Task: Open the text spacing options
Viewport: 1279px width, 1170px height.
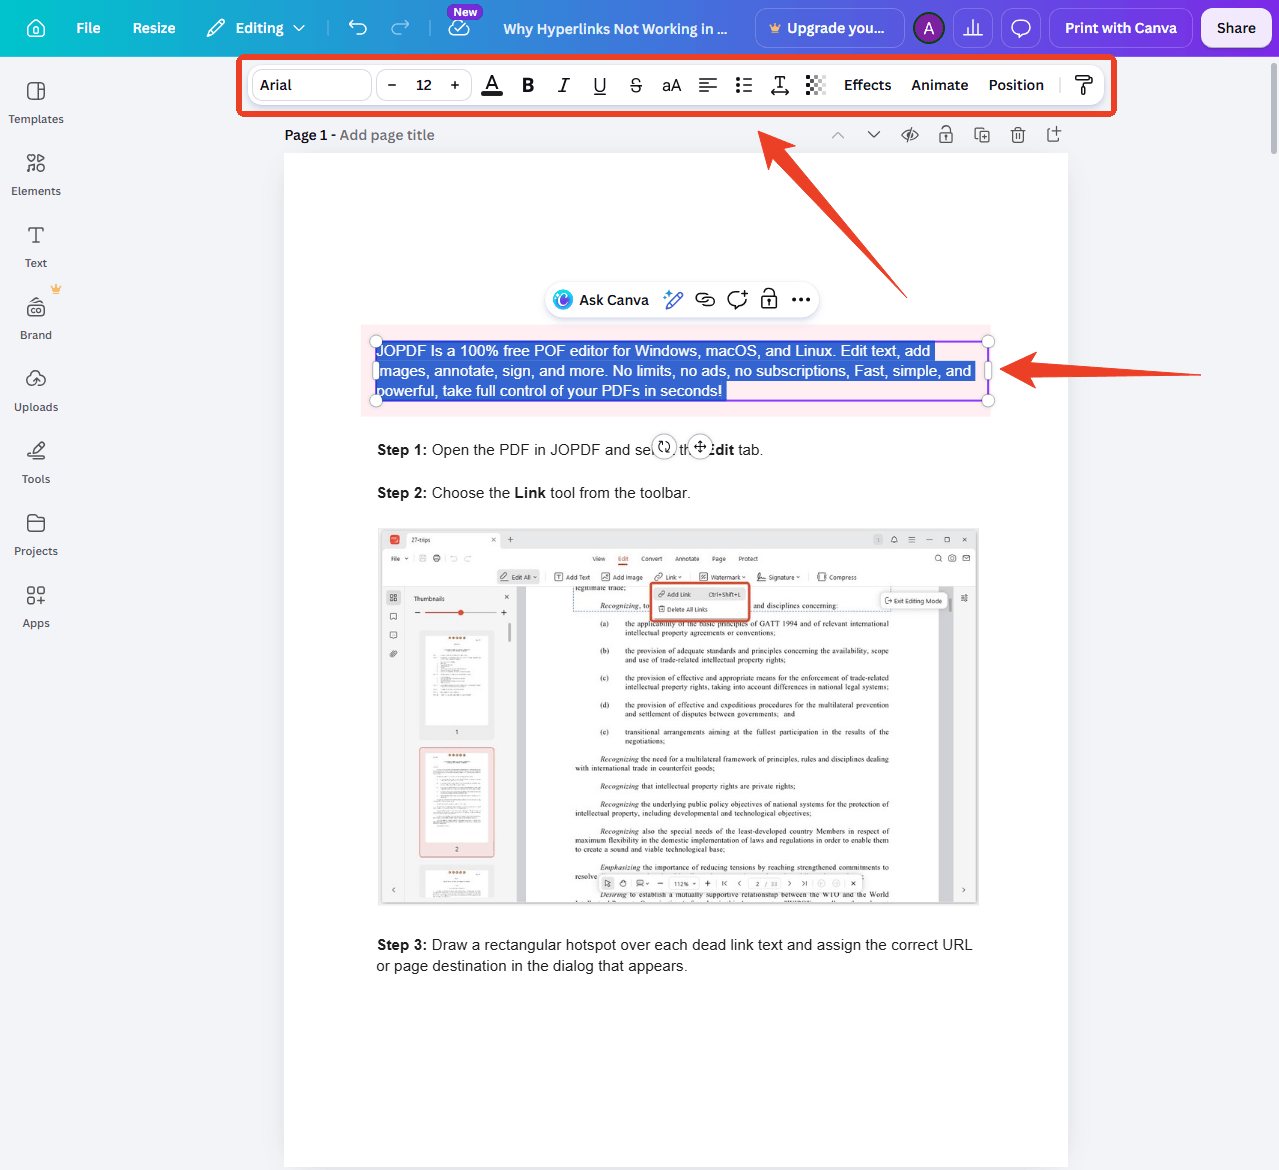Action: pyautogui.click(x=780, y=85)
